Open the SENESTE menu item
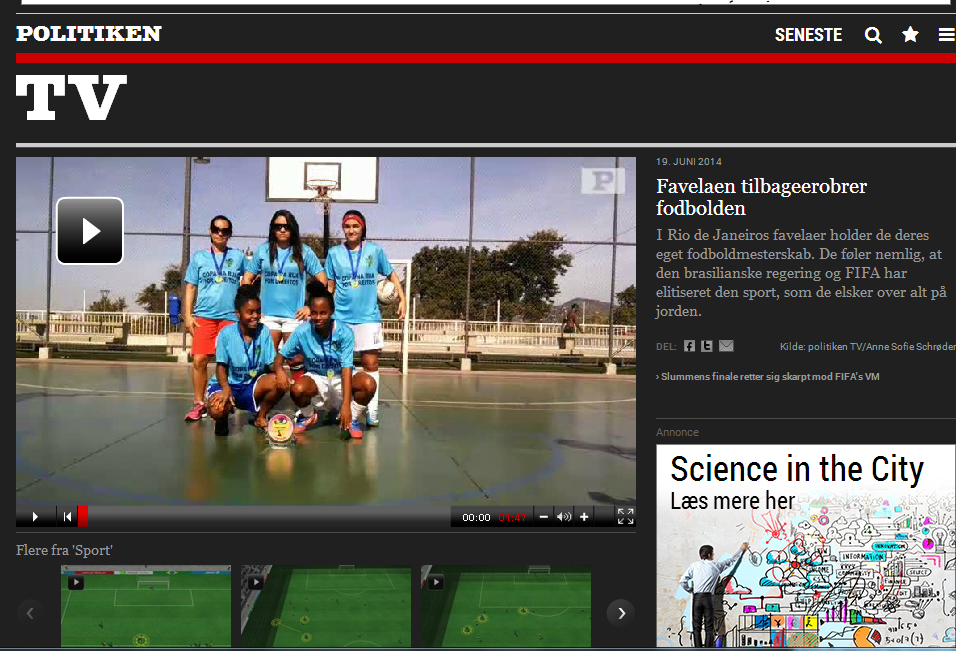 (808, 35)
